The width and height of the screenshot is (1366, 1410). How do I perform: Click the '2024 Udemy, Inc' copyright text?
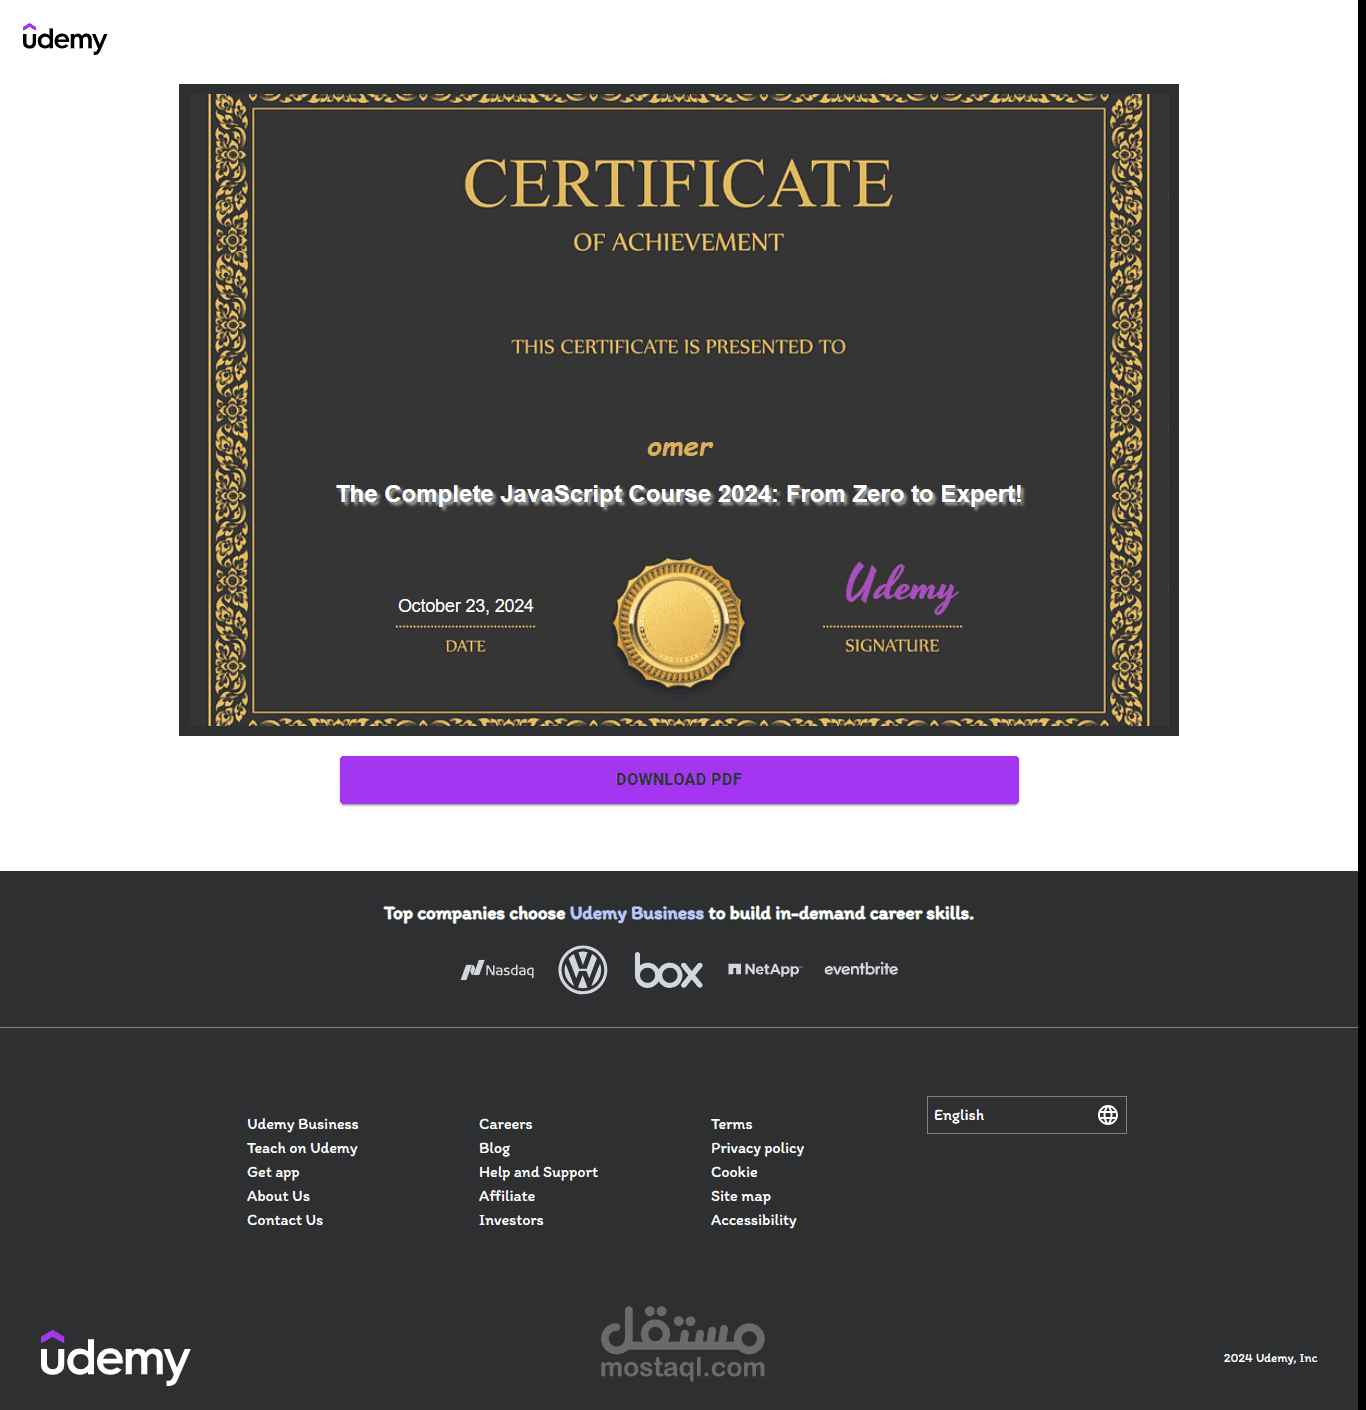coord(1271,1358)
